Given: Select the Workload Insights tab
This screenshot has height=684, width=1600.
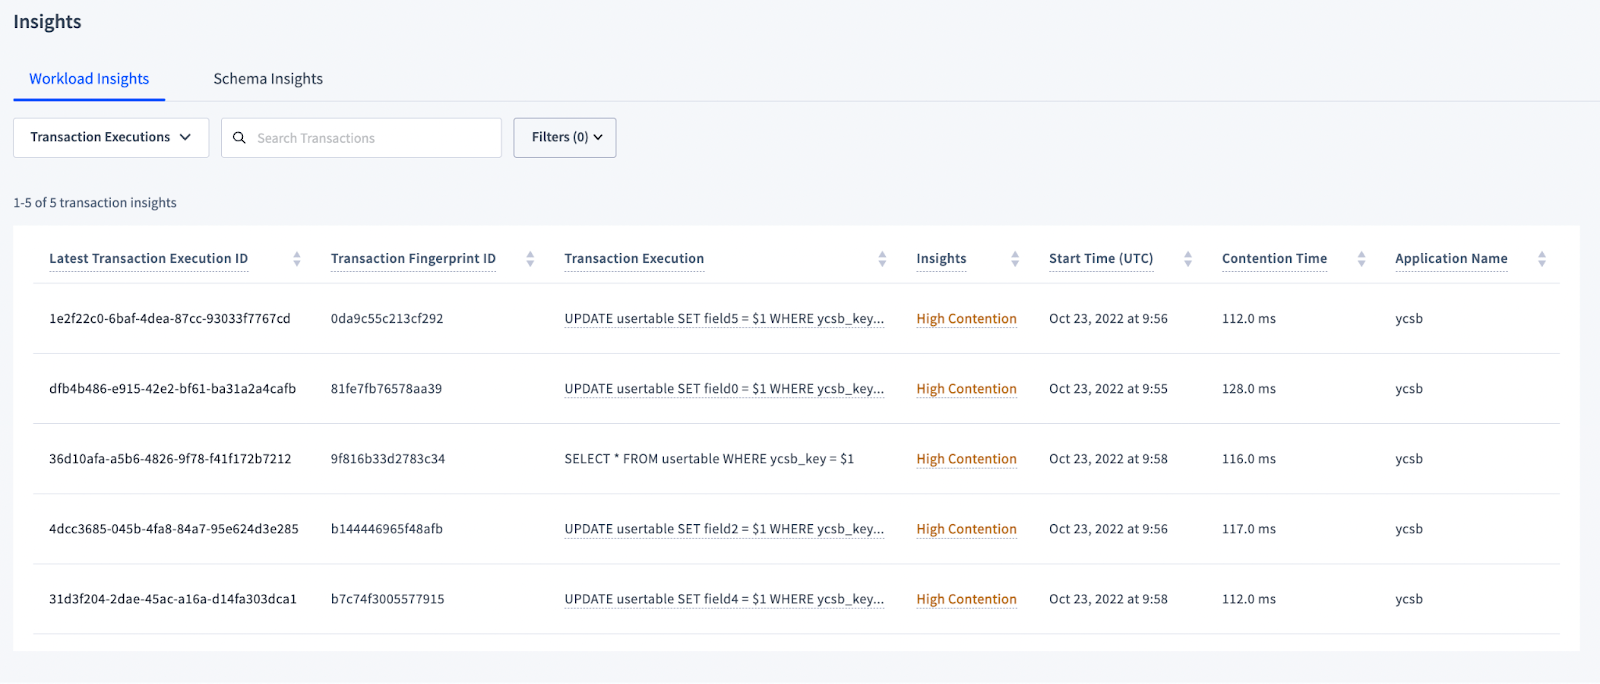Looking at the screenshot, I should point(89,79).
